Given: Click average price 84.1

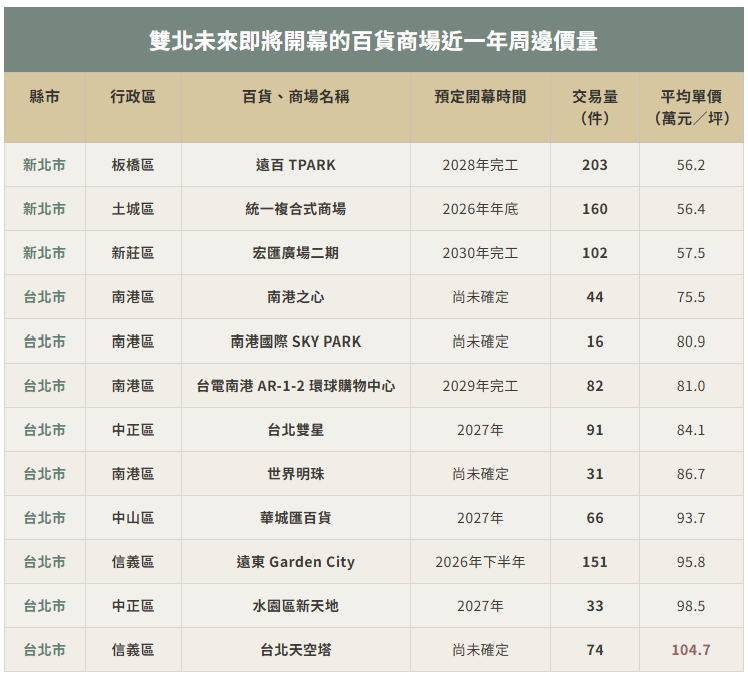Looking at the screenshot, I should tap(691, 430).
